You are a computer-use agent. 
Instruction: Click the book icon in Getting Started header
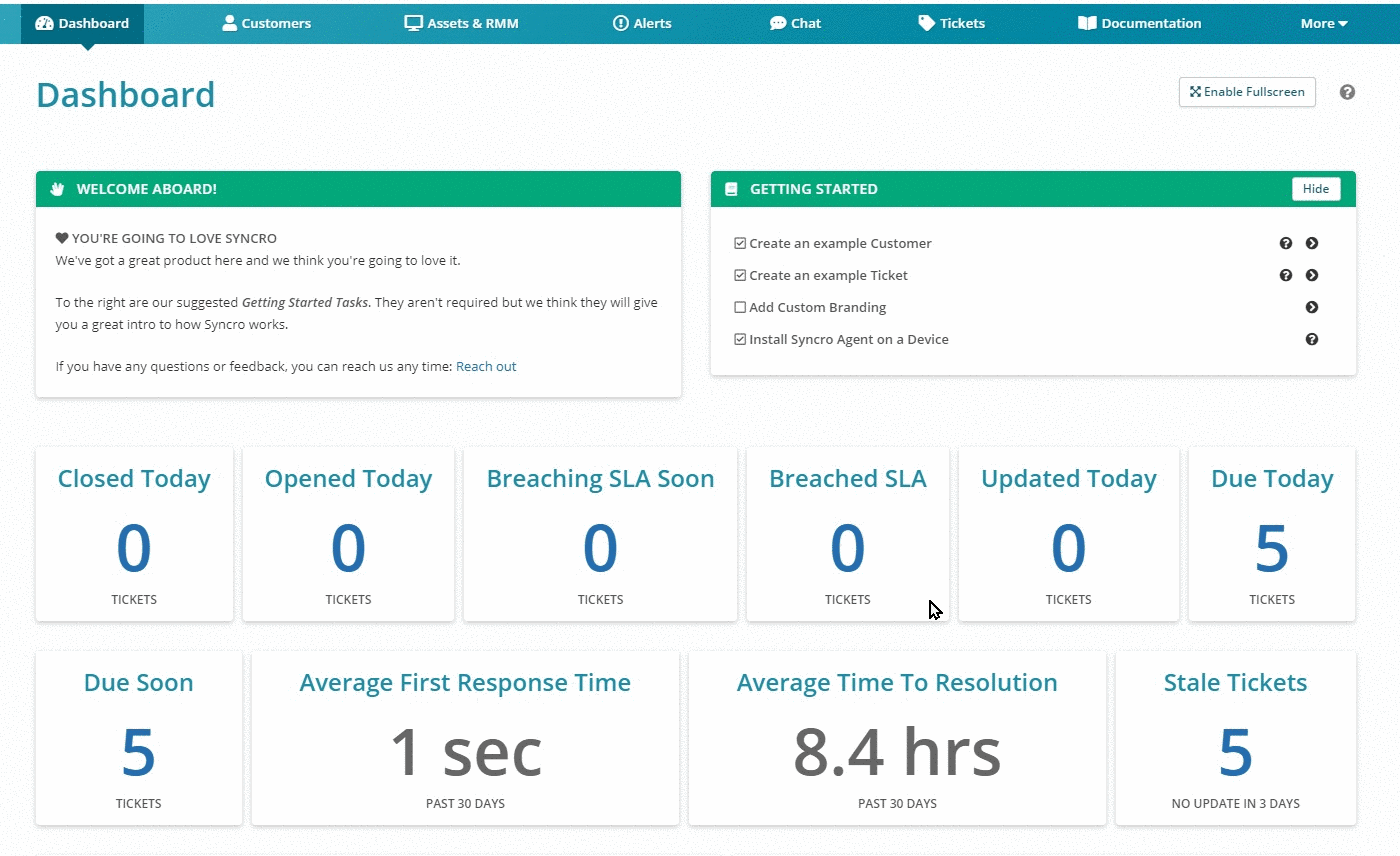pos(731,189)
